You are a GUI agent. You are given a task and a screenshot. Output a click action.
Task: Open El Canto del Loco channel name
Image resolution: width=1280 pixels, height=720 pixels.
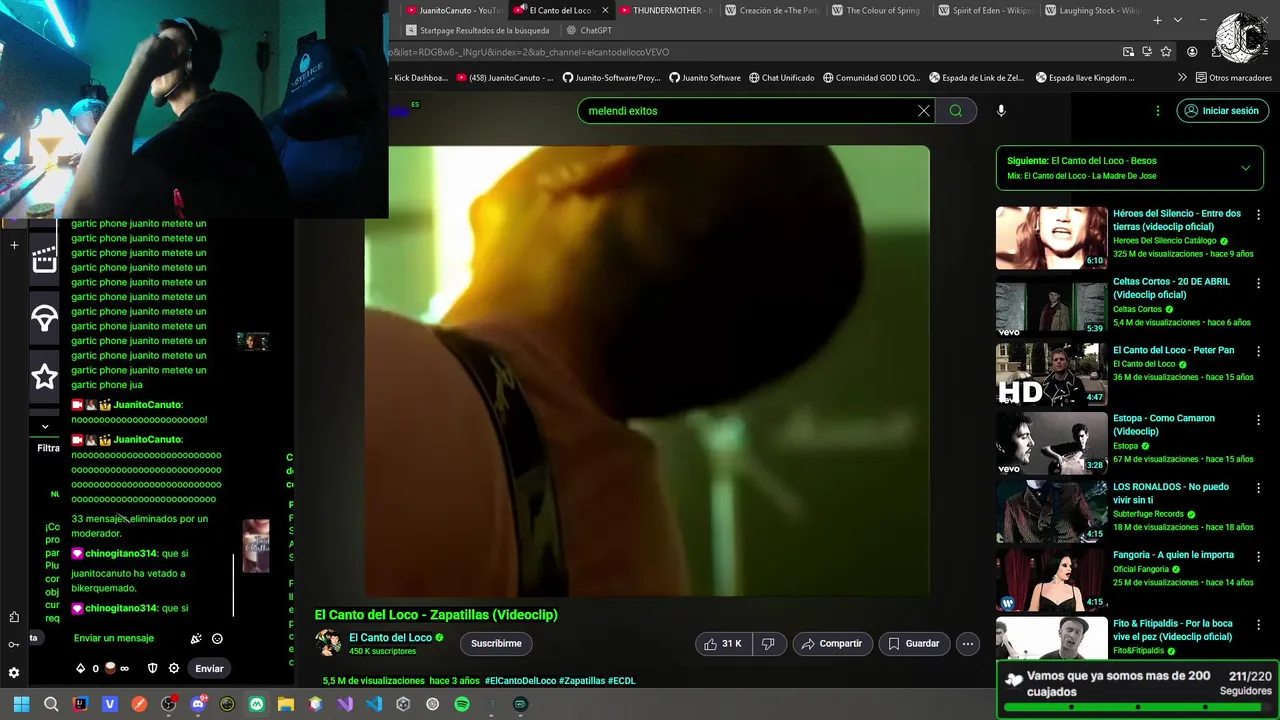(390, 637)
